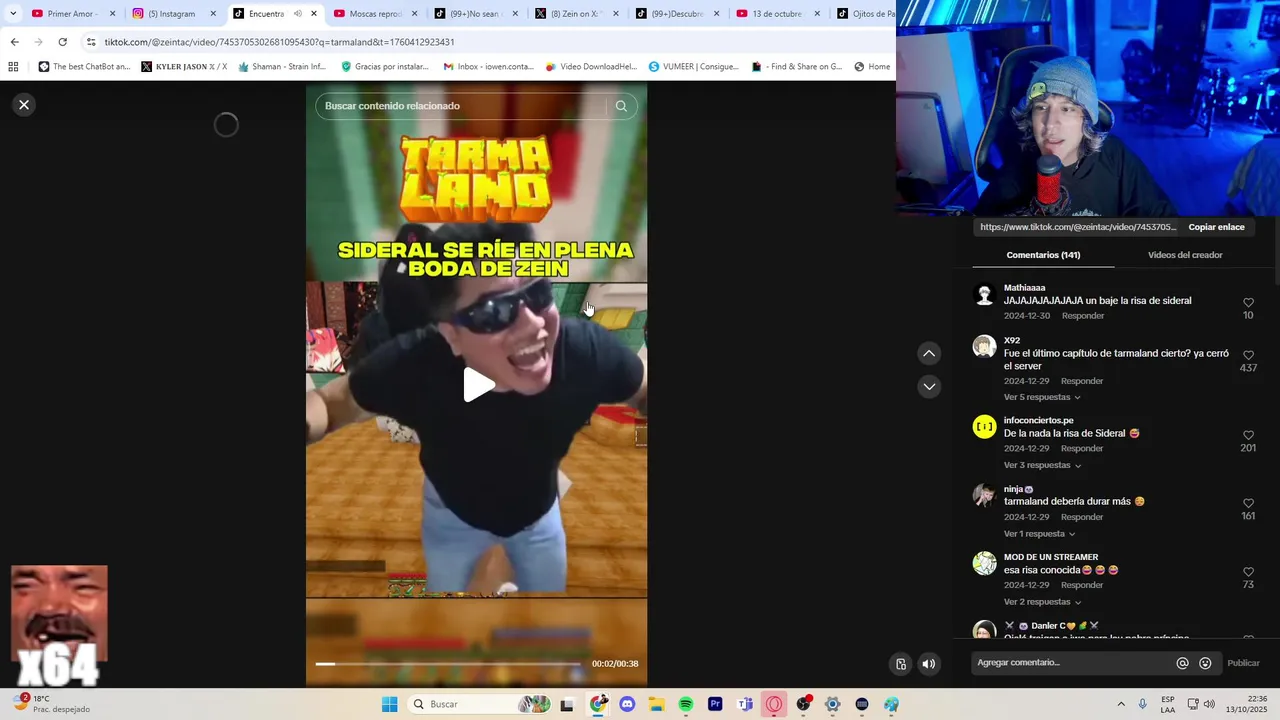Viewport: 1280px width, 720px height.
Task: Open Microsoft Teams from taskbar
Action: coord(745,704)
